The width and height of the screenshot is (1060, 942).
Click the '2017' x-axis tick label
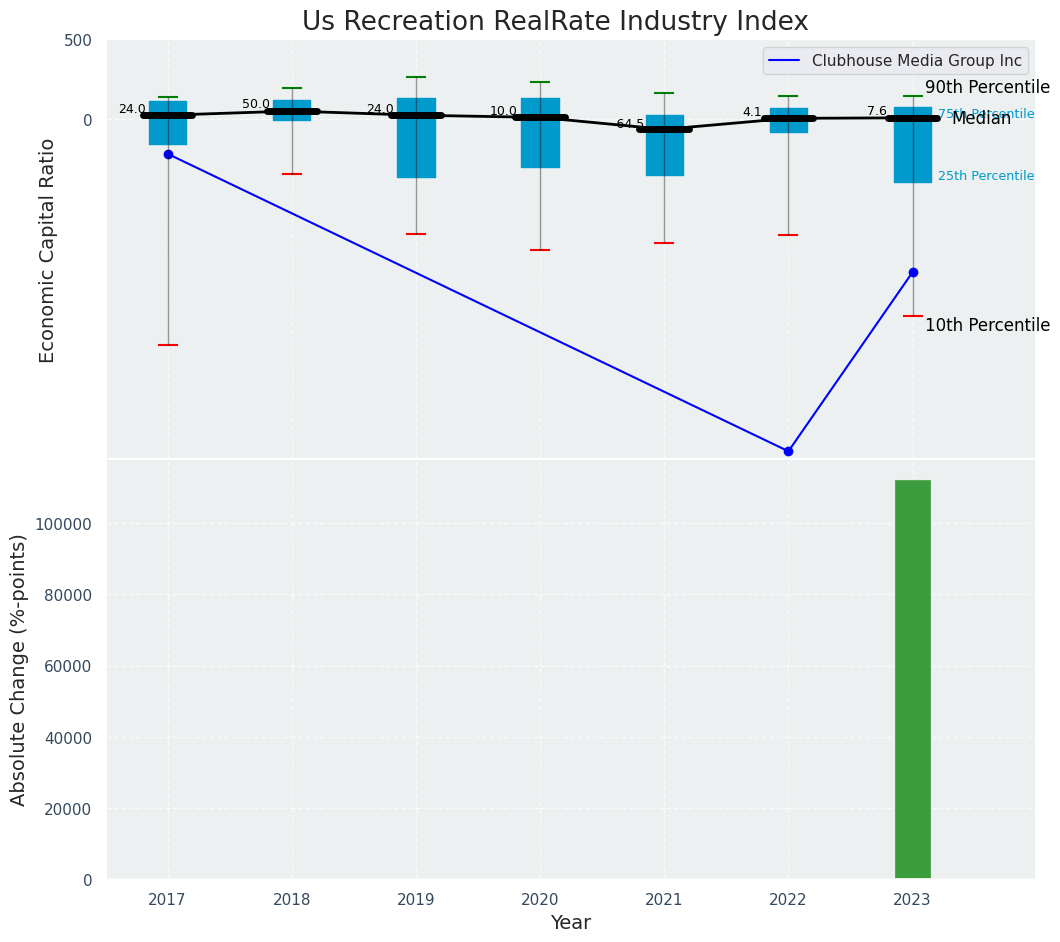click(168, 900)
